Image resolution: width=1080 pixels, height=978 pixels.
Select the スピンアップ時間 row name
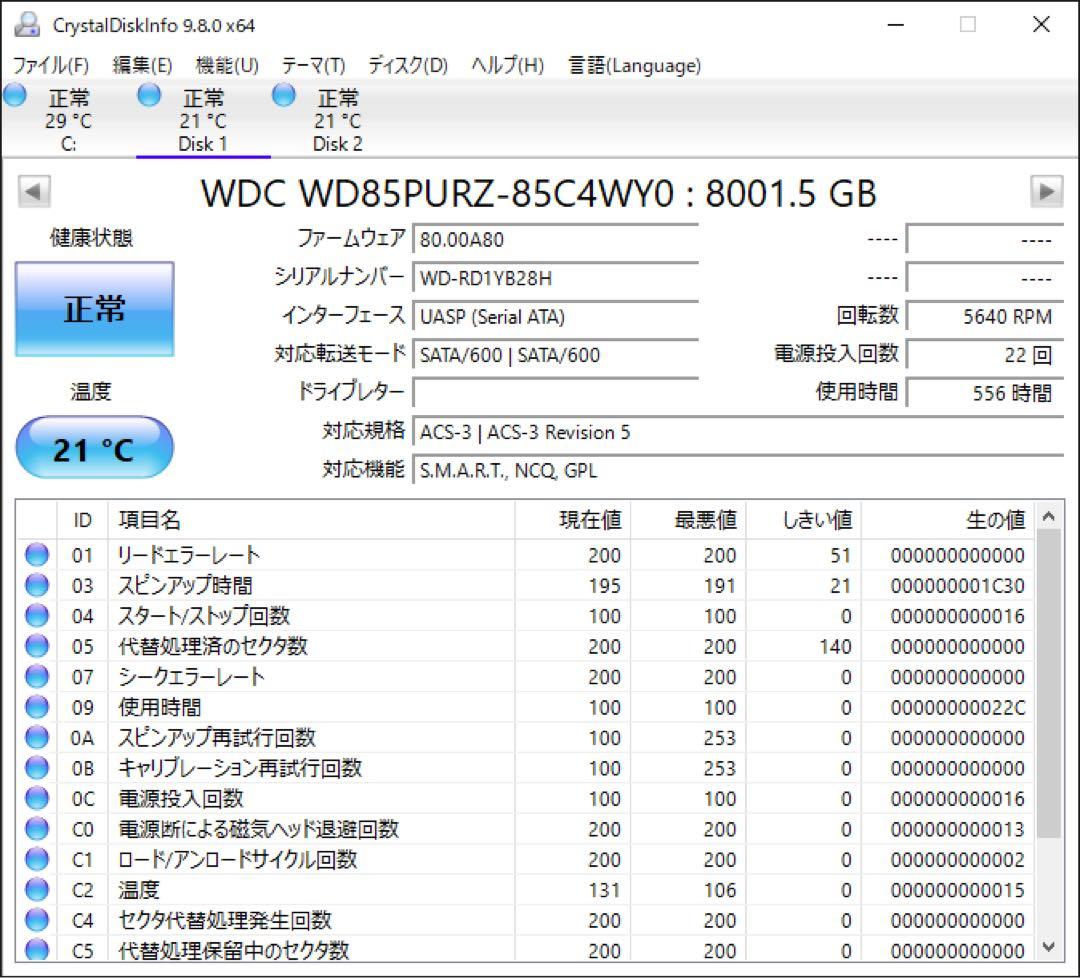(185, 585)
